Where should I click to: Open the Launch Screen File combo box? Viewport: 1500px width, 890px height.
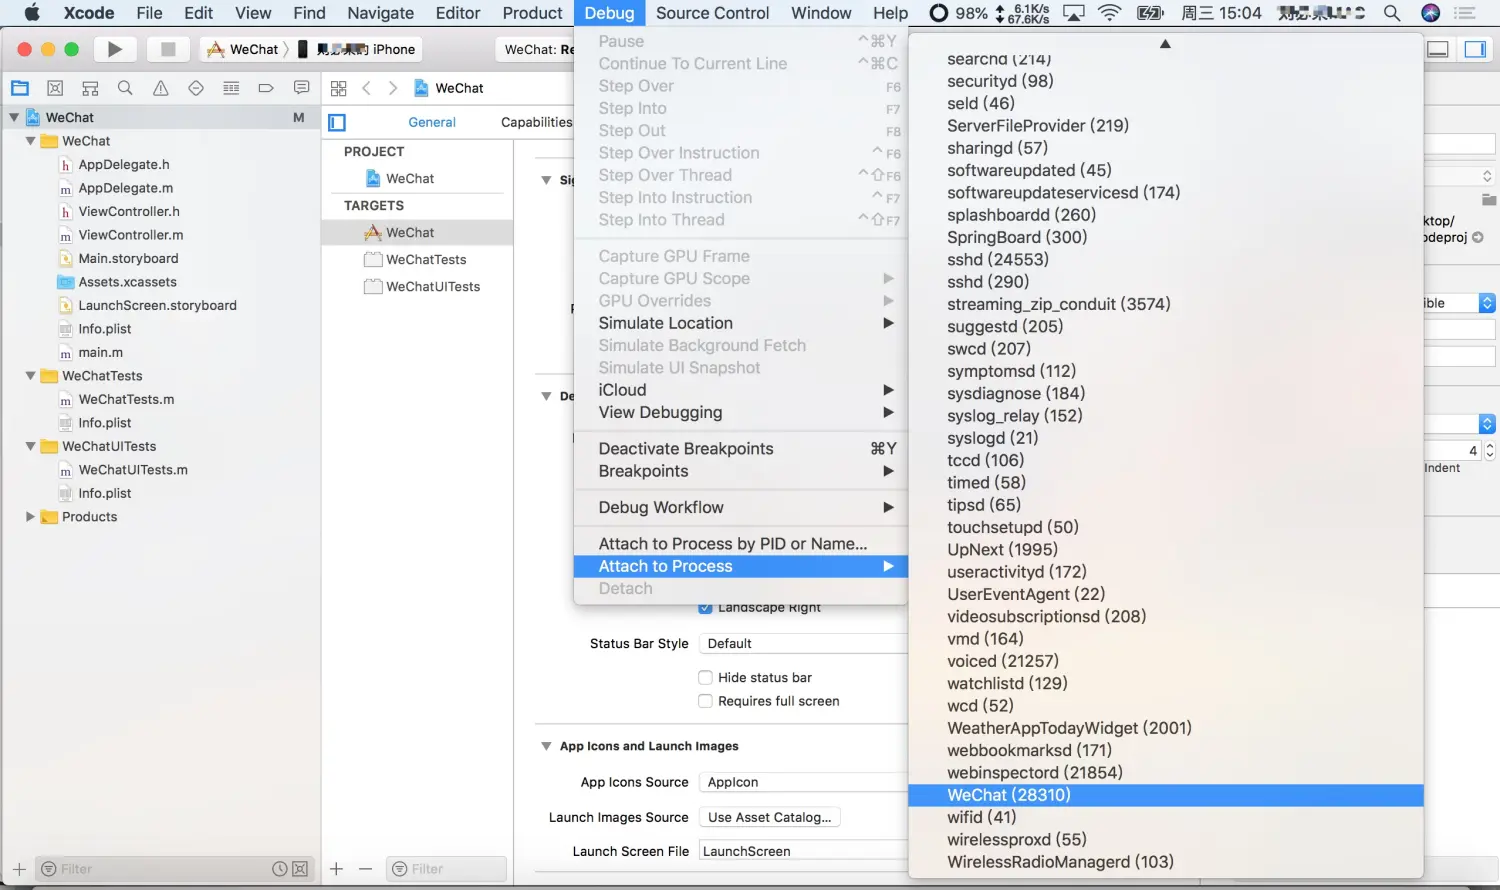pyautogui.click(x=803, y=851)
